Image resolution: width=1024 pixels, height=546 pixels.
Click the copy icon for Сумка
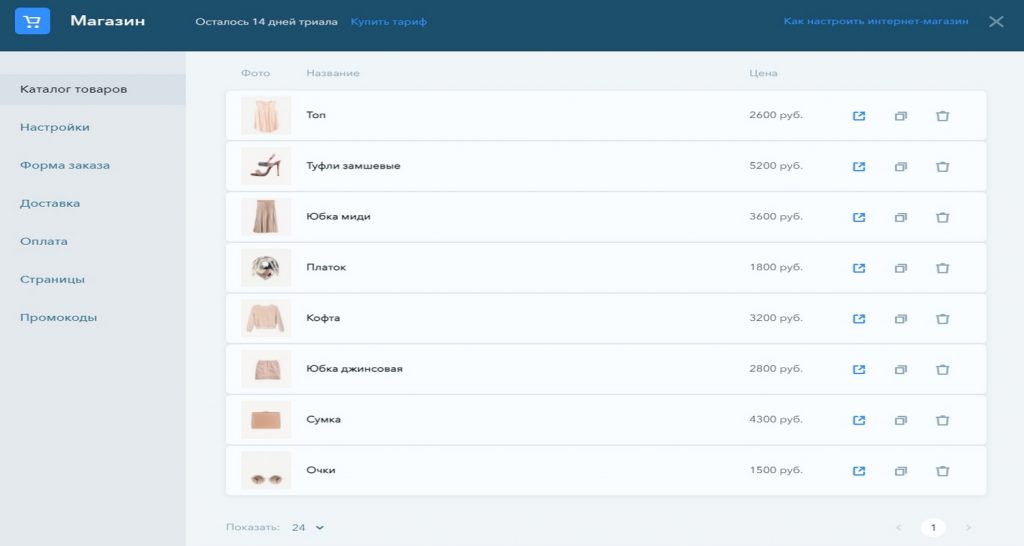pos(900,420)
